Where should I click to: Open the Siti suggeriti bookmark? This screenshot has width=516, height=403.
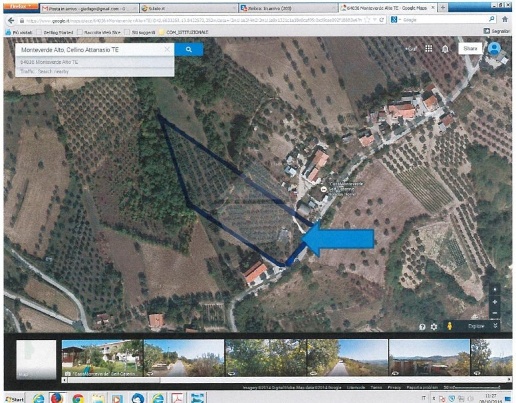pyautogui.click(x=140, y=32)
